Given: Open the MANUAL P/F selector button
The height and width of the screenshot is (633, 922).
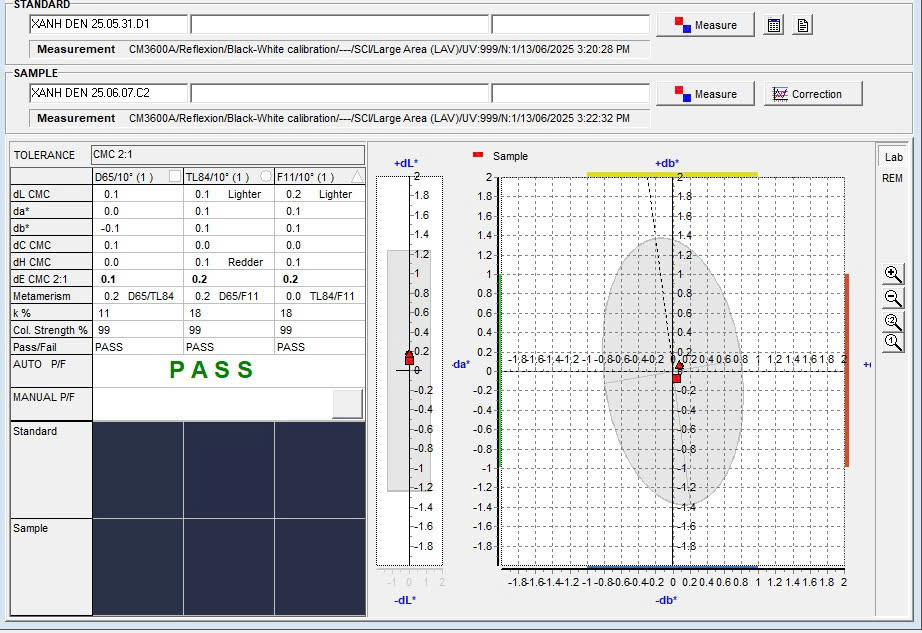Looking at the screenshot, I should coord(347,403).
